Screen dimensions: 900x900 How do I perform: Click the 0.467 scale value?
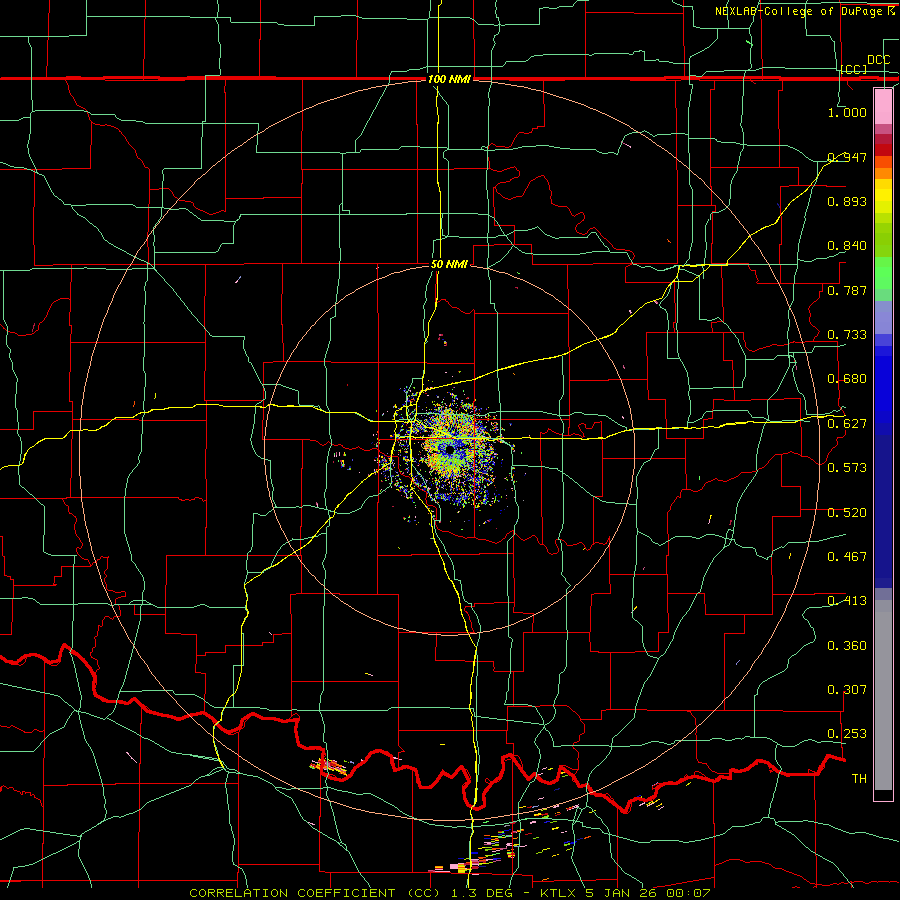[847, 556]
